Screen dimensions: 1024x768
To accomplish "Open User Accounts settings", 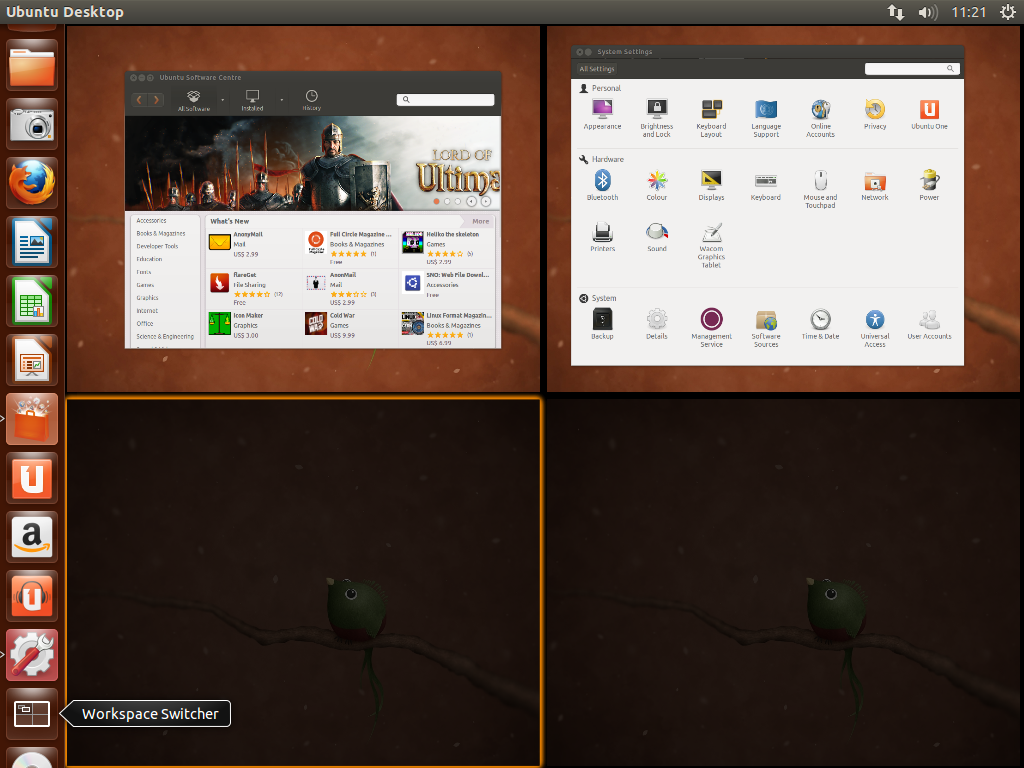I will pyautogui.click(x=929, y=324).
